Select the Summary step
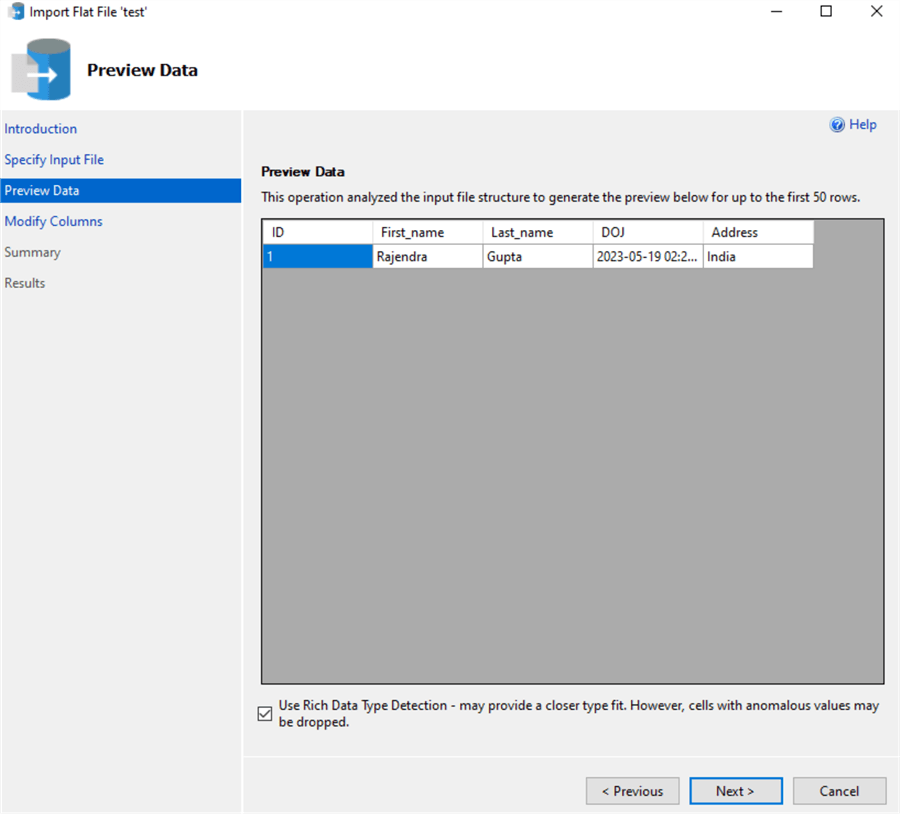This screenshot has width=900, height=814. click(x=32, y=252)
